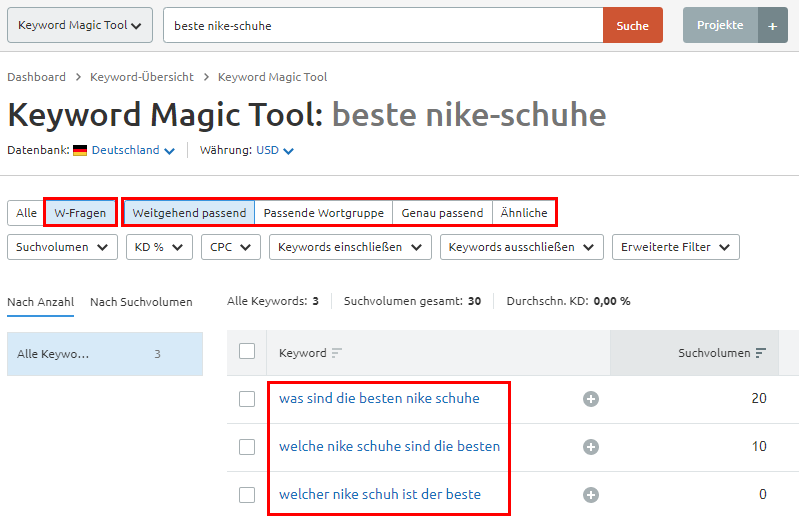Open keyword 'welche nike schuhe sind die besten'
The image size is (799, 520).
tap(389, 446)
